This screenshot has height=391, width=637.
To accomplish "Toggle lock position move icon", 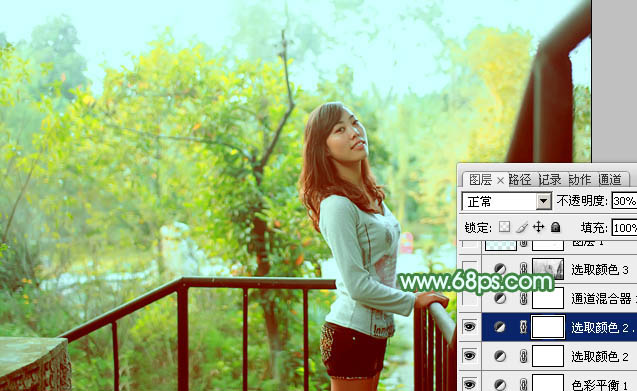I will (x=538, y=227).
